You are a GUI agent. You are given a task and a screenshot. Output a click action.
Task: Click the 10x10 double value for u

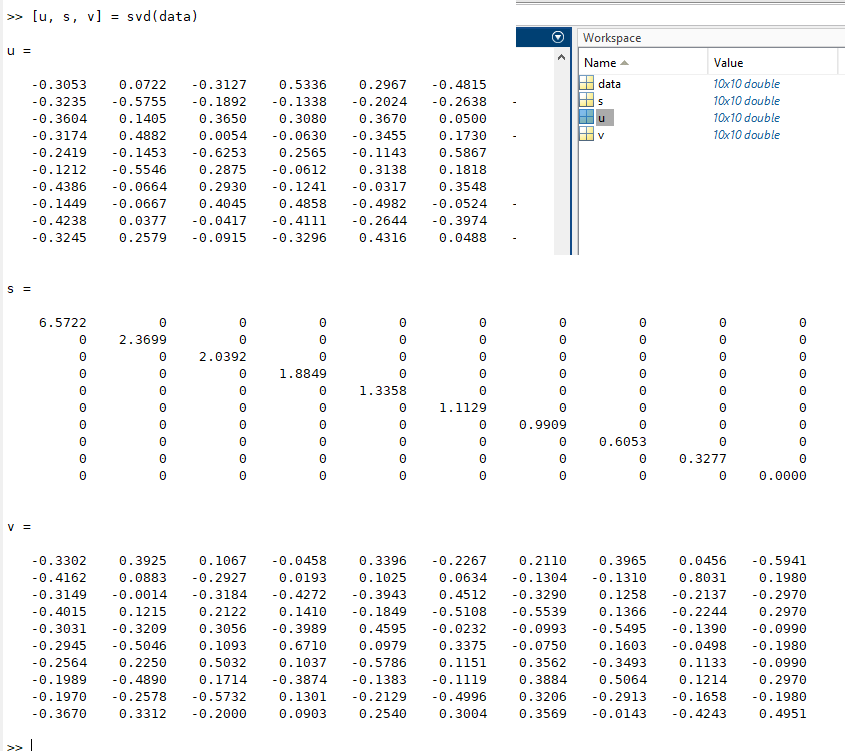tap(746, 117)
